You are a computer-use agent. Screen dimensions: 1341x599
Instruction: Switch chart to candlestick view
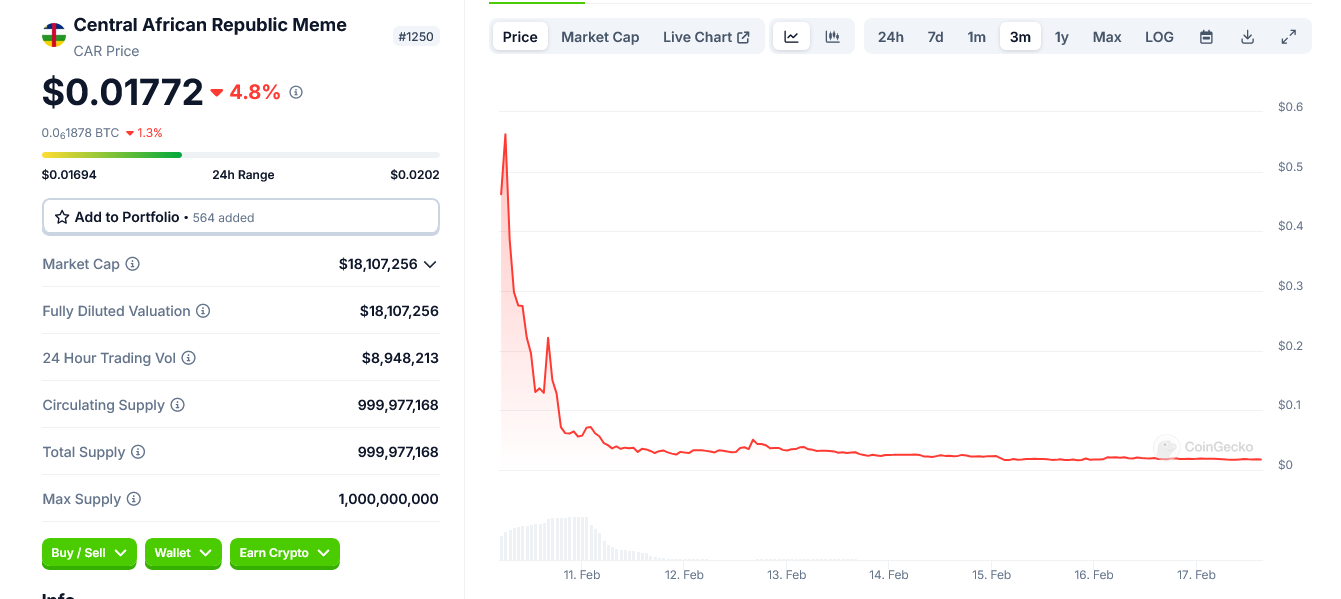(832, 36)
